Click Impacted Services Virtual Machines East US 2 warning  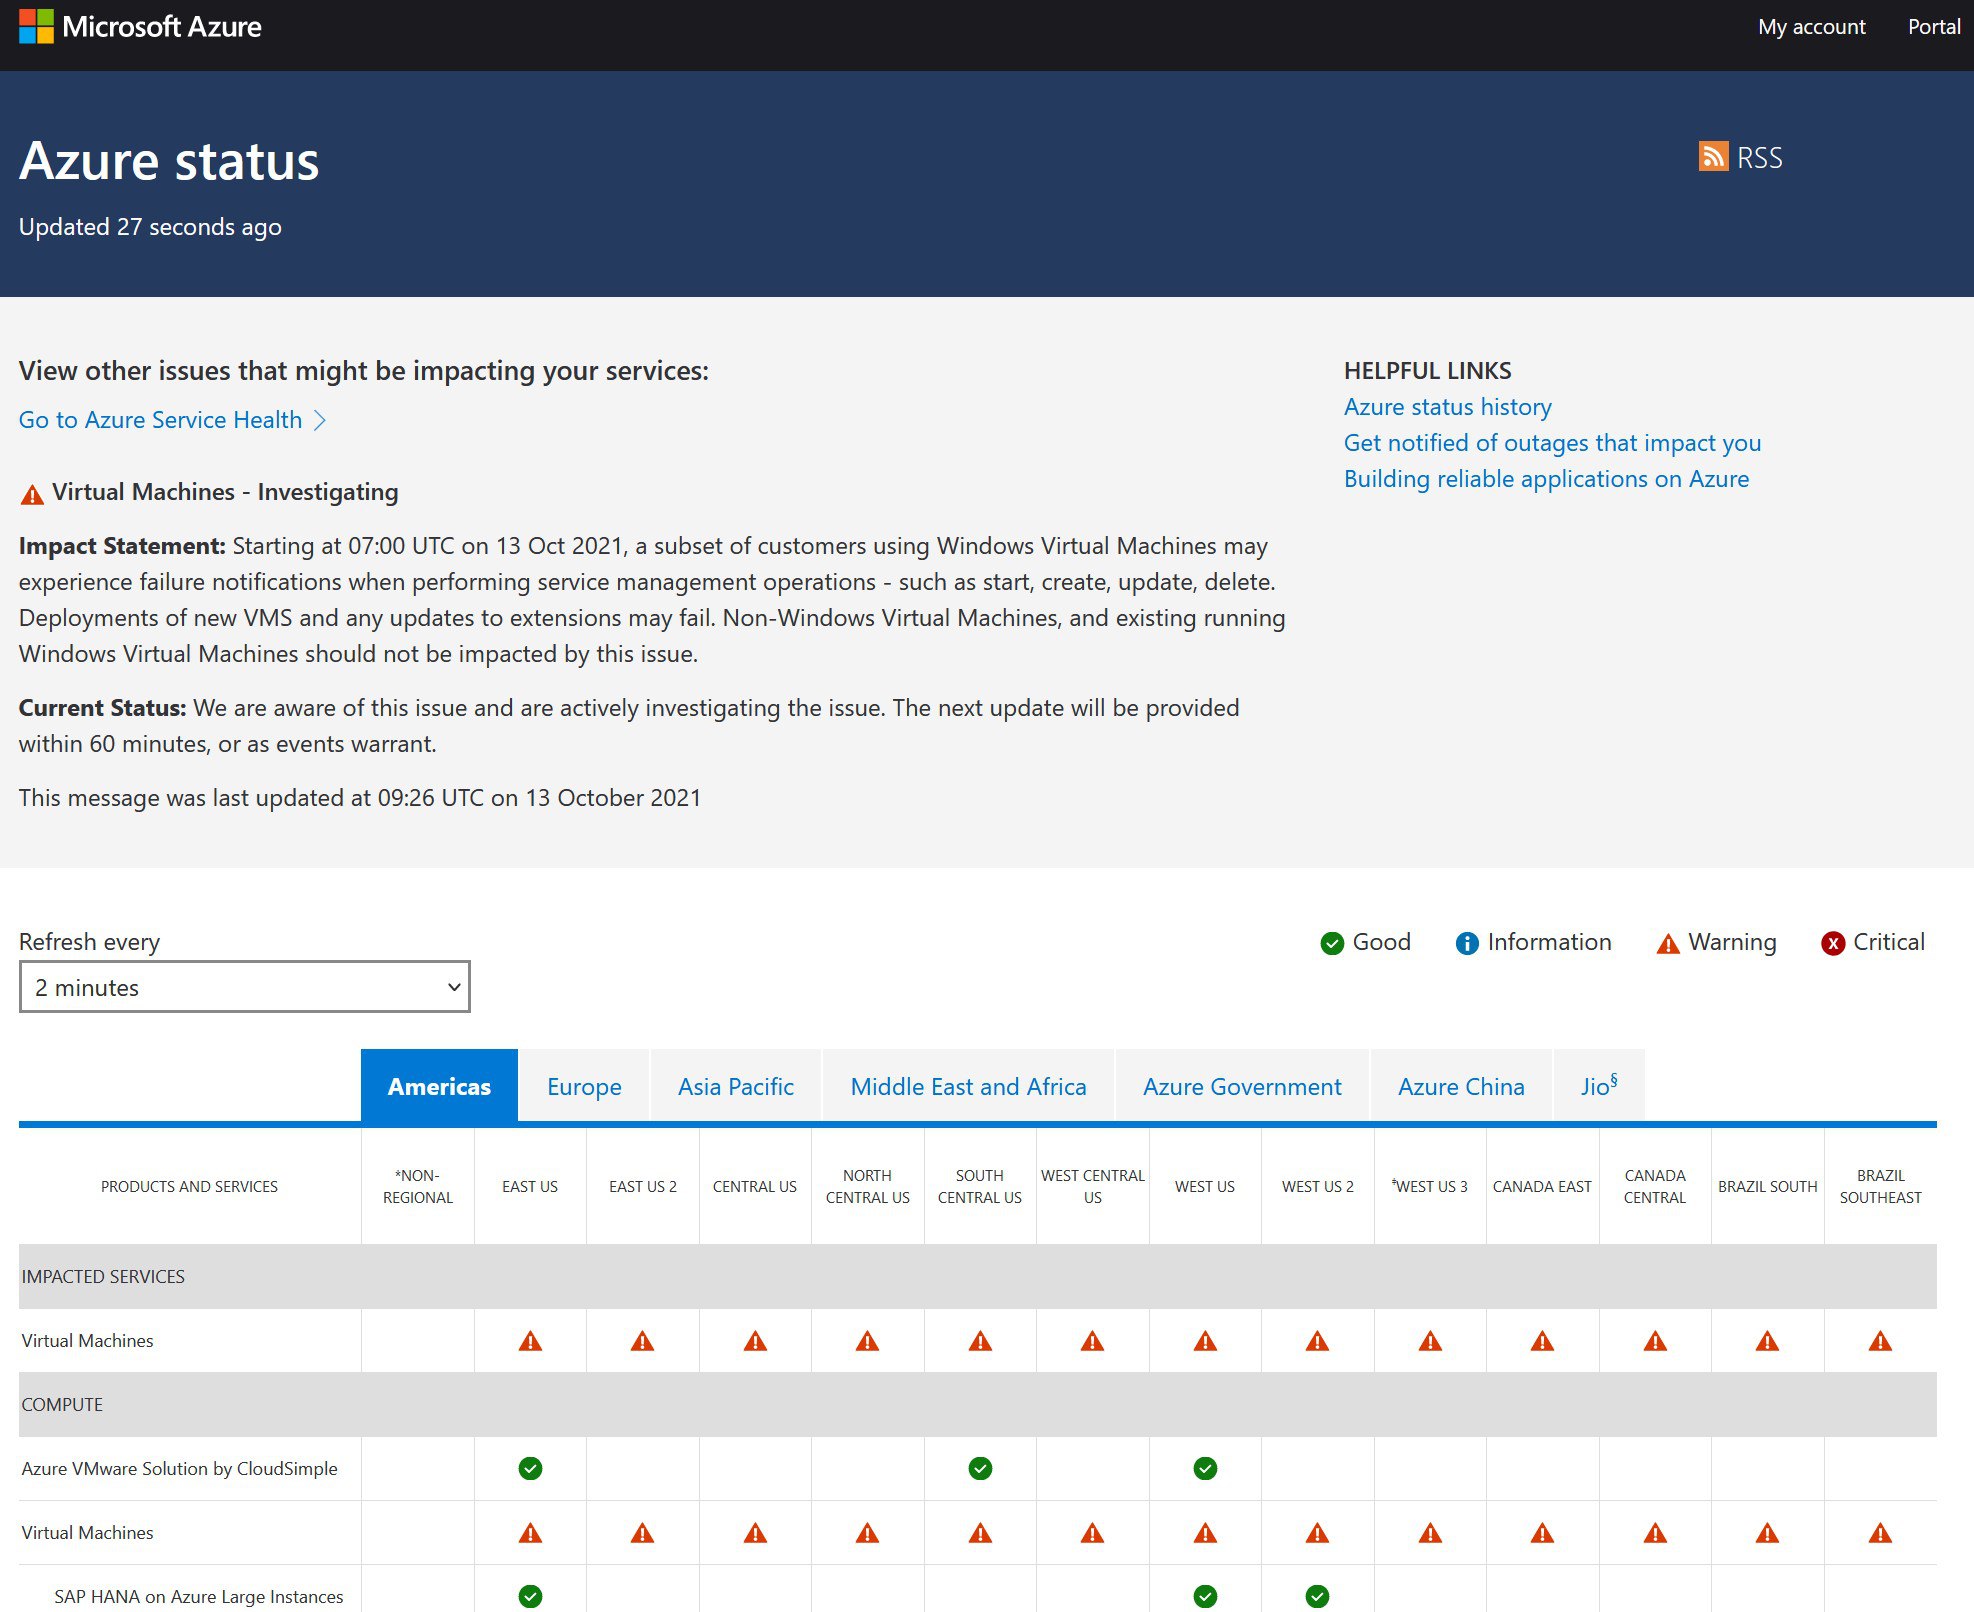coord(642,1341)
